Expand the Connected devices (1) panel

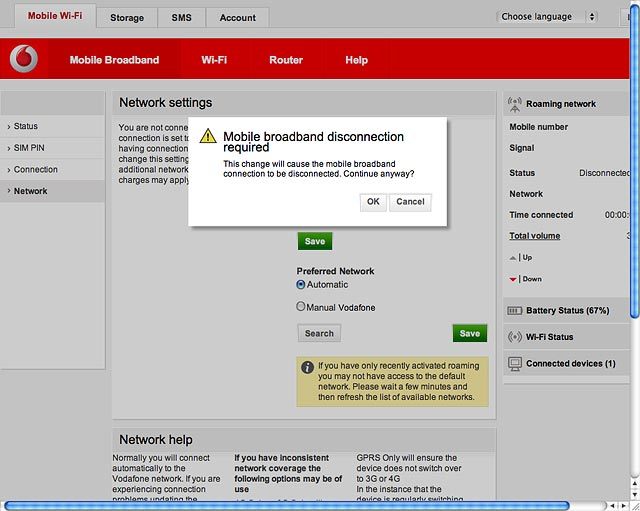[x=567, y=364]
